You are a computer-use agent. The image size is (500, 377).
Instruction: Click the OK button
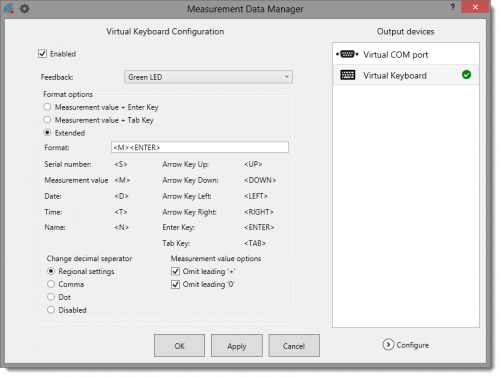point(179,346)
